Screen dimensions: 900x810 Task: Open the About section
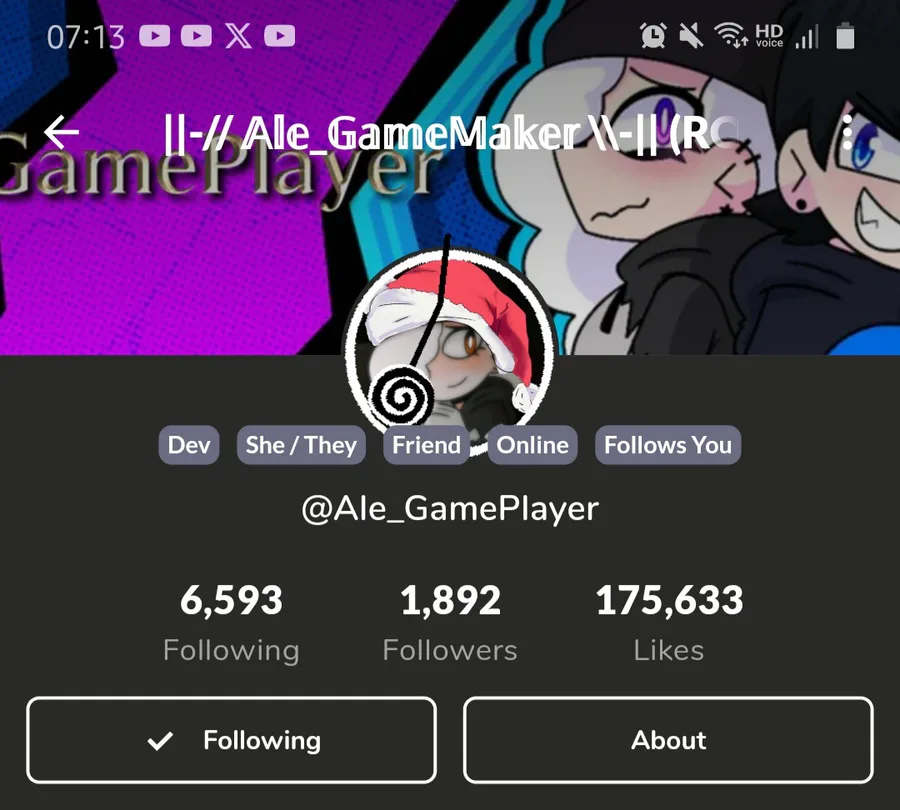coord(668,740)
